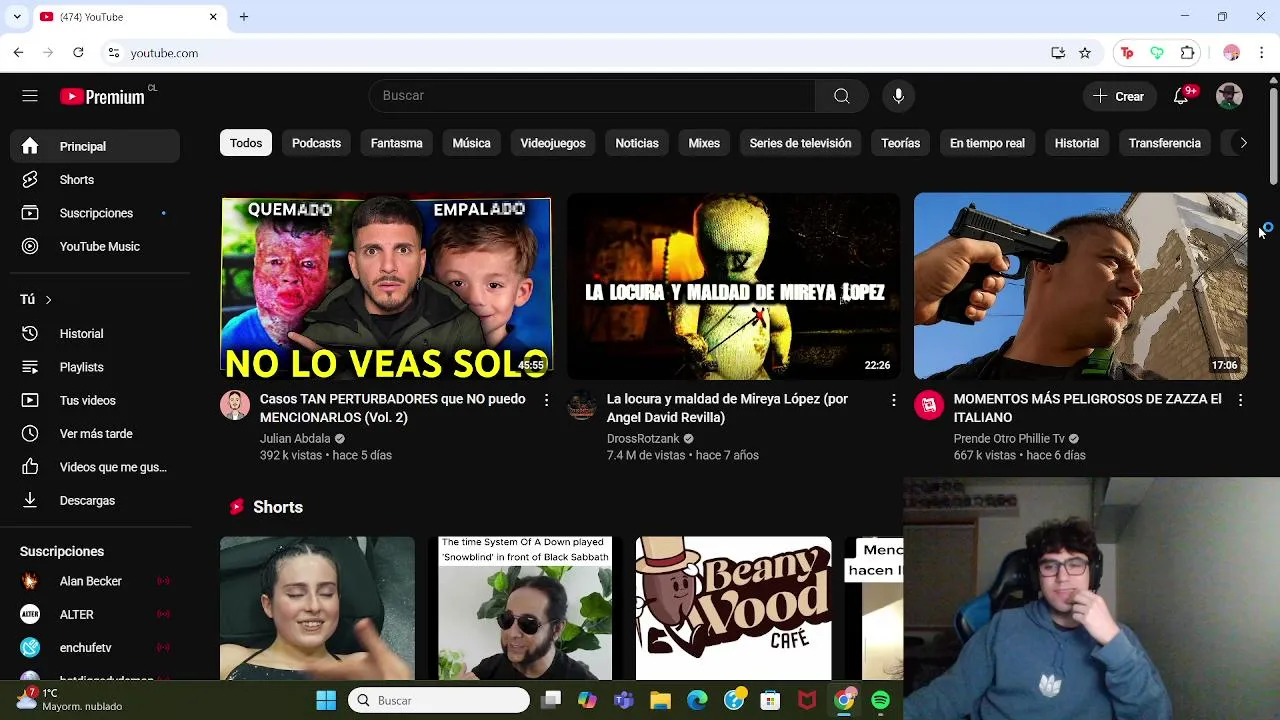
Task: Select the Mixes filter chip
Action: click(704, 143)
